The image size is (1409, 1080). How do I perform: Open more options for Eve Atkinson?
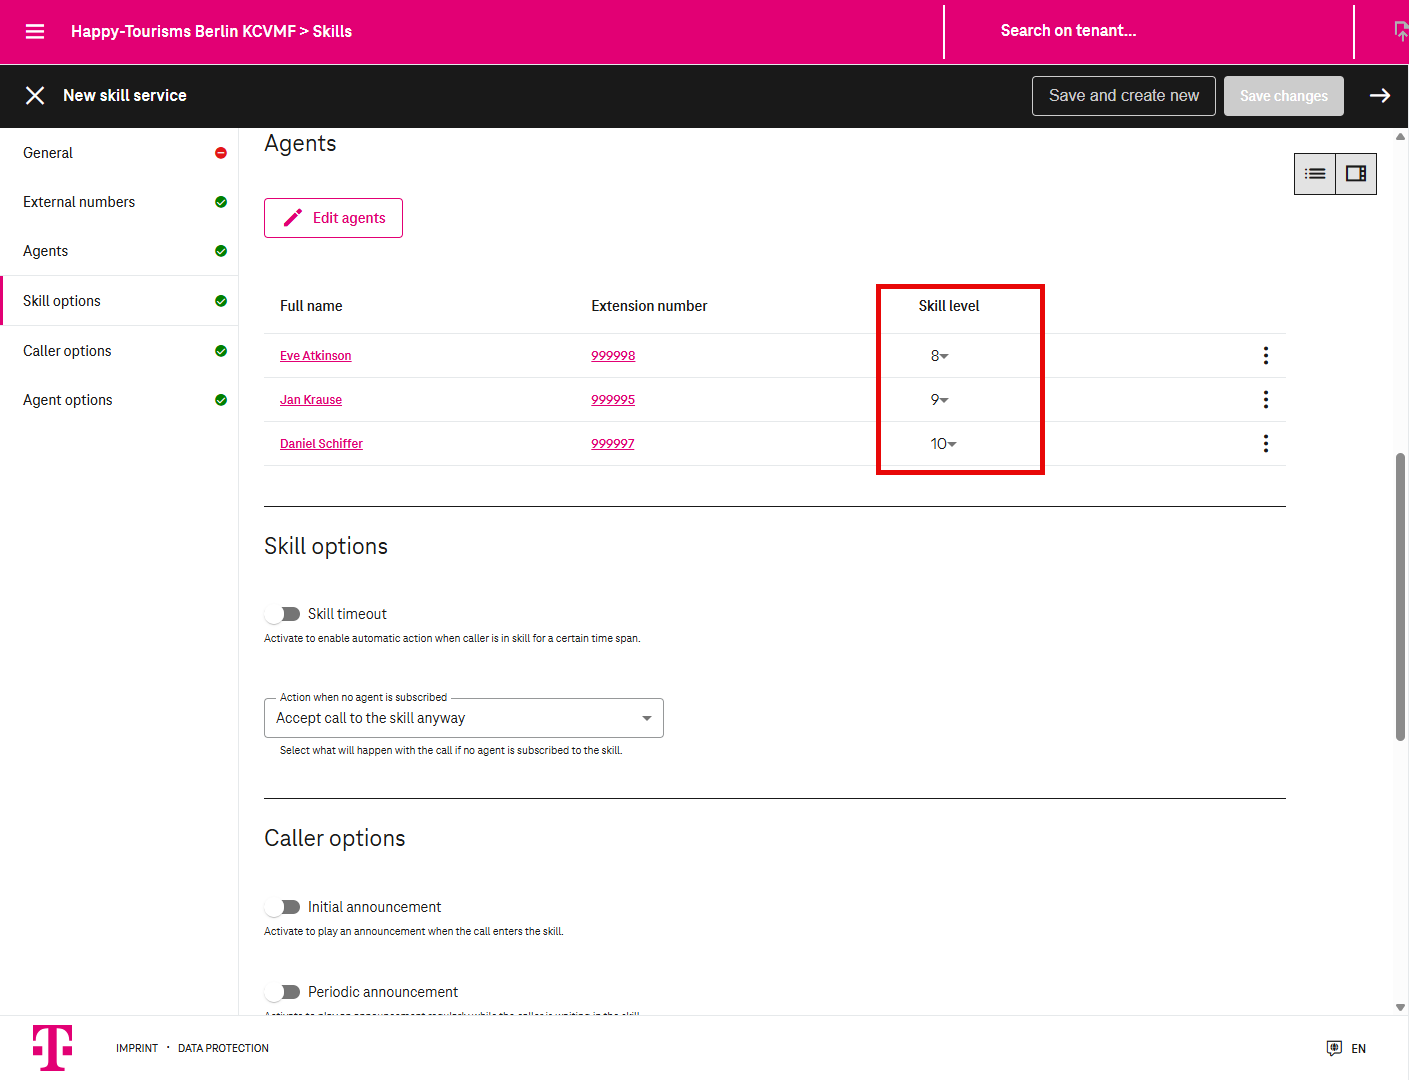(1265, 356)
